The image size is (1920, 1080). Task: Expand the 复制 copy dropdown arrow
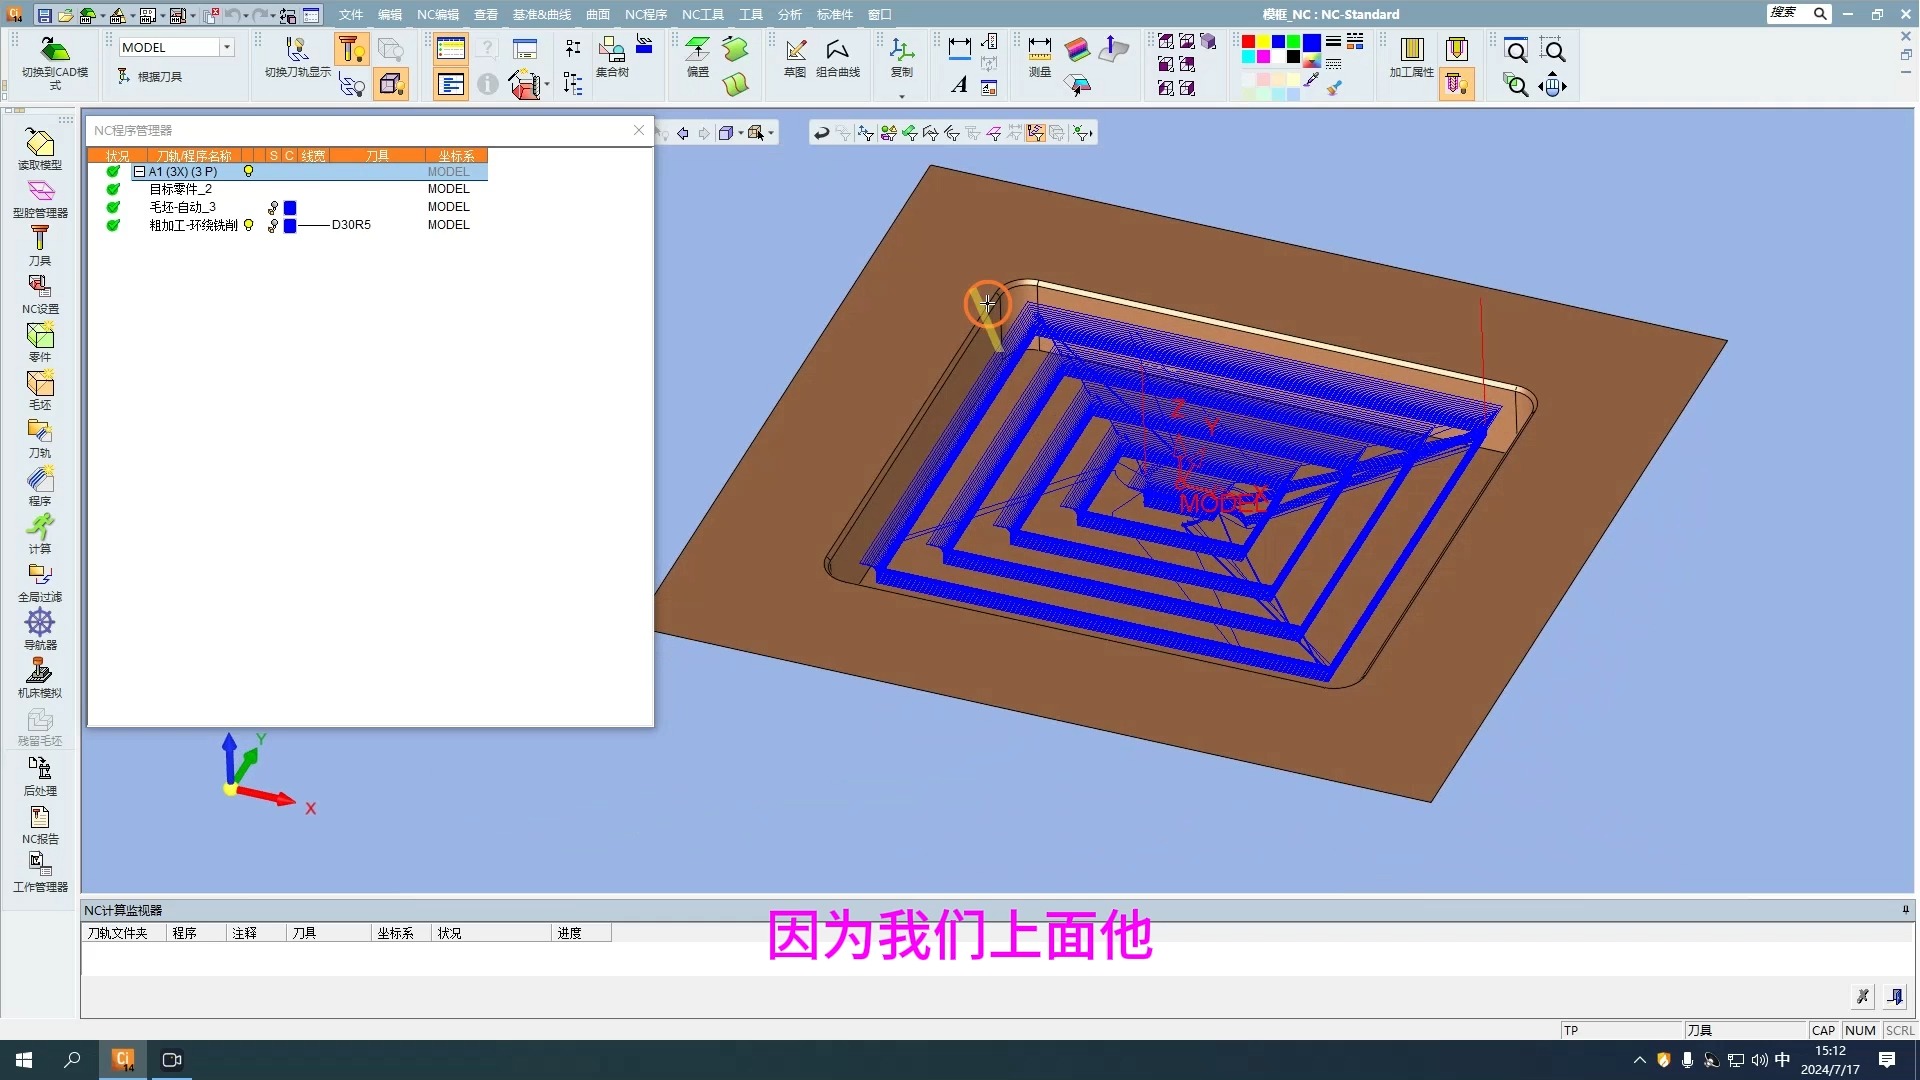click(x=902, y=96)
